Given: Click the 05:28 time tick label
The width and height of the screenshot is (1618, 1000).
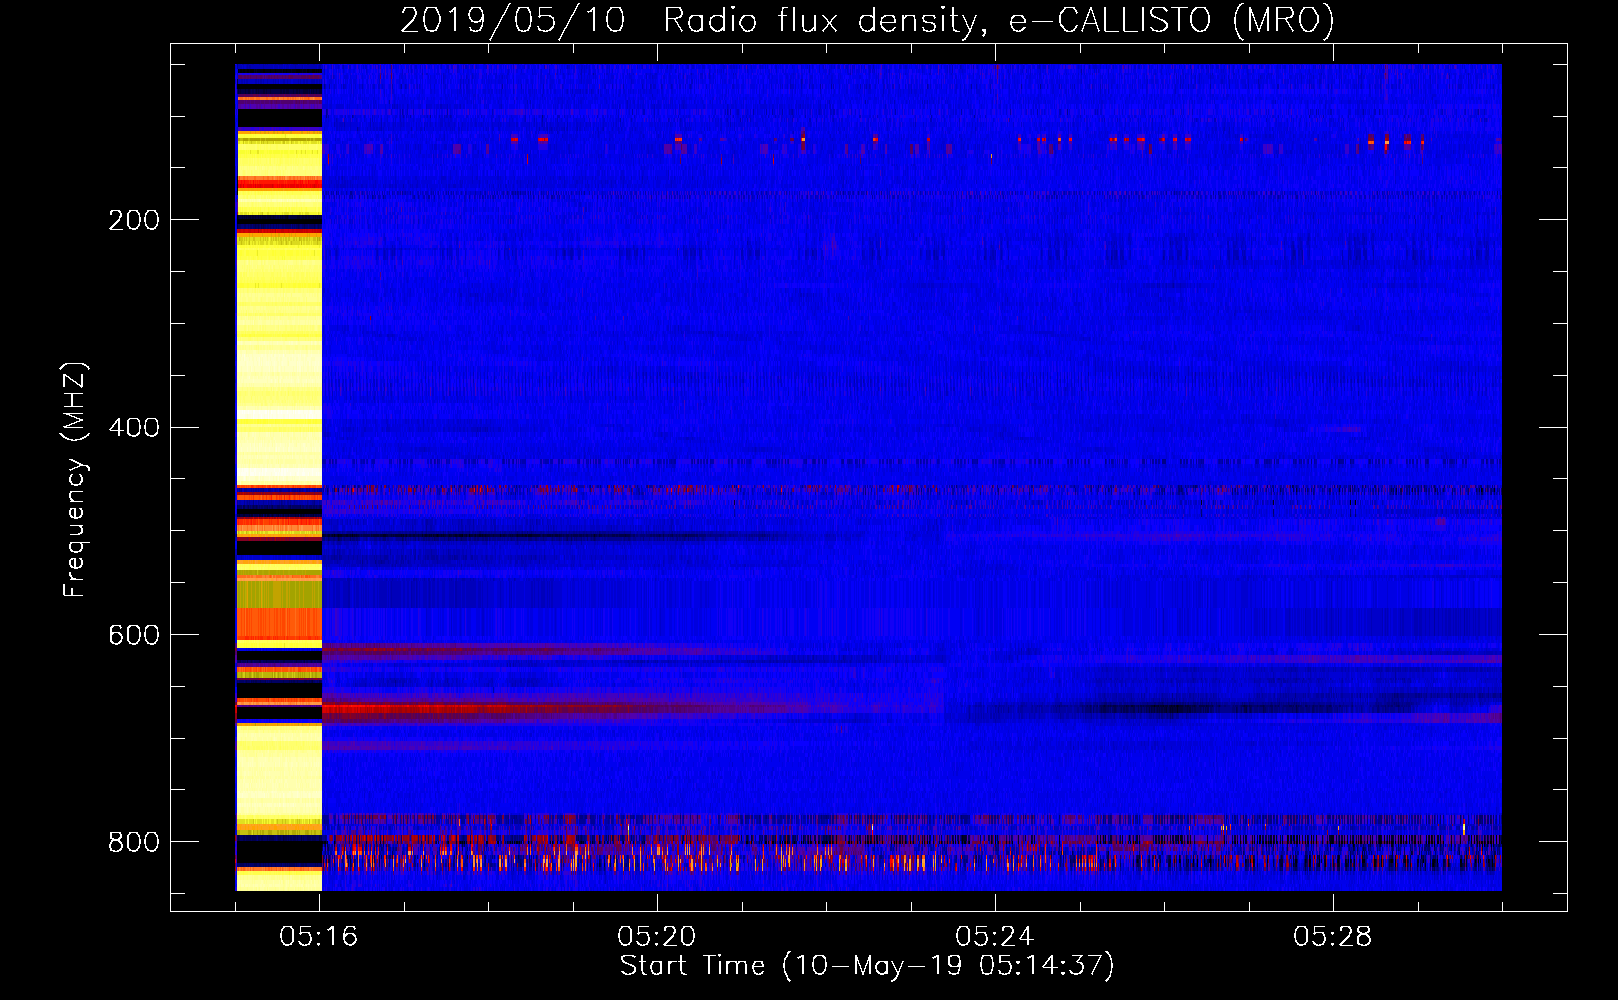Looking at the screenshot, I should tap(1333, 937).
